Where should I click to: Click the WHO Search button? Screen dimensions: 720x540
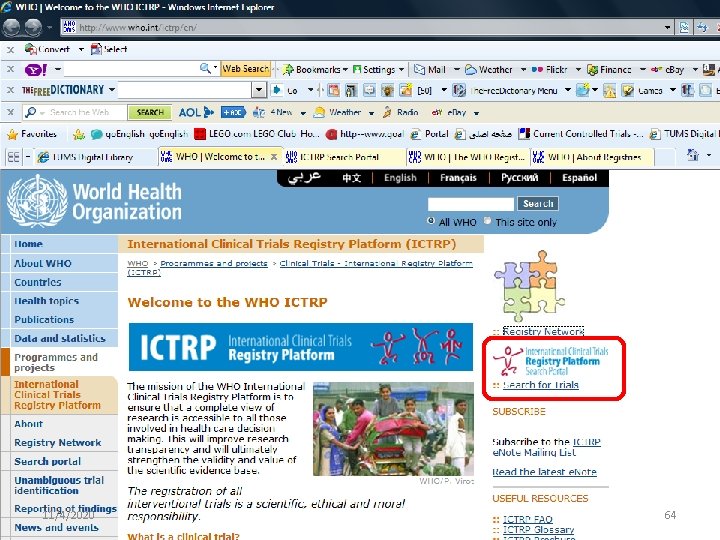click(538, 203)
